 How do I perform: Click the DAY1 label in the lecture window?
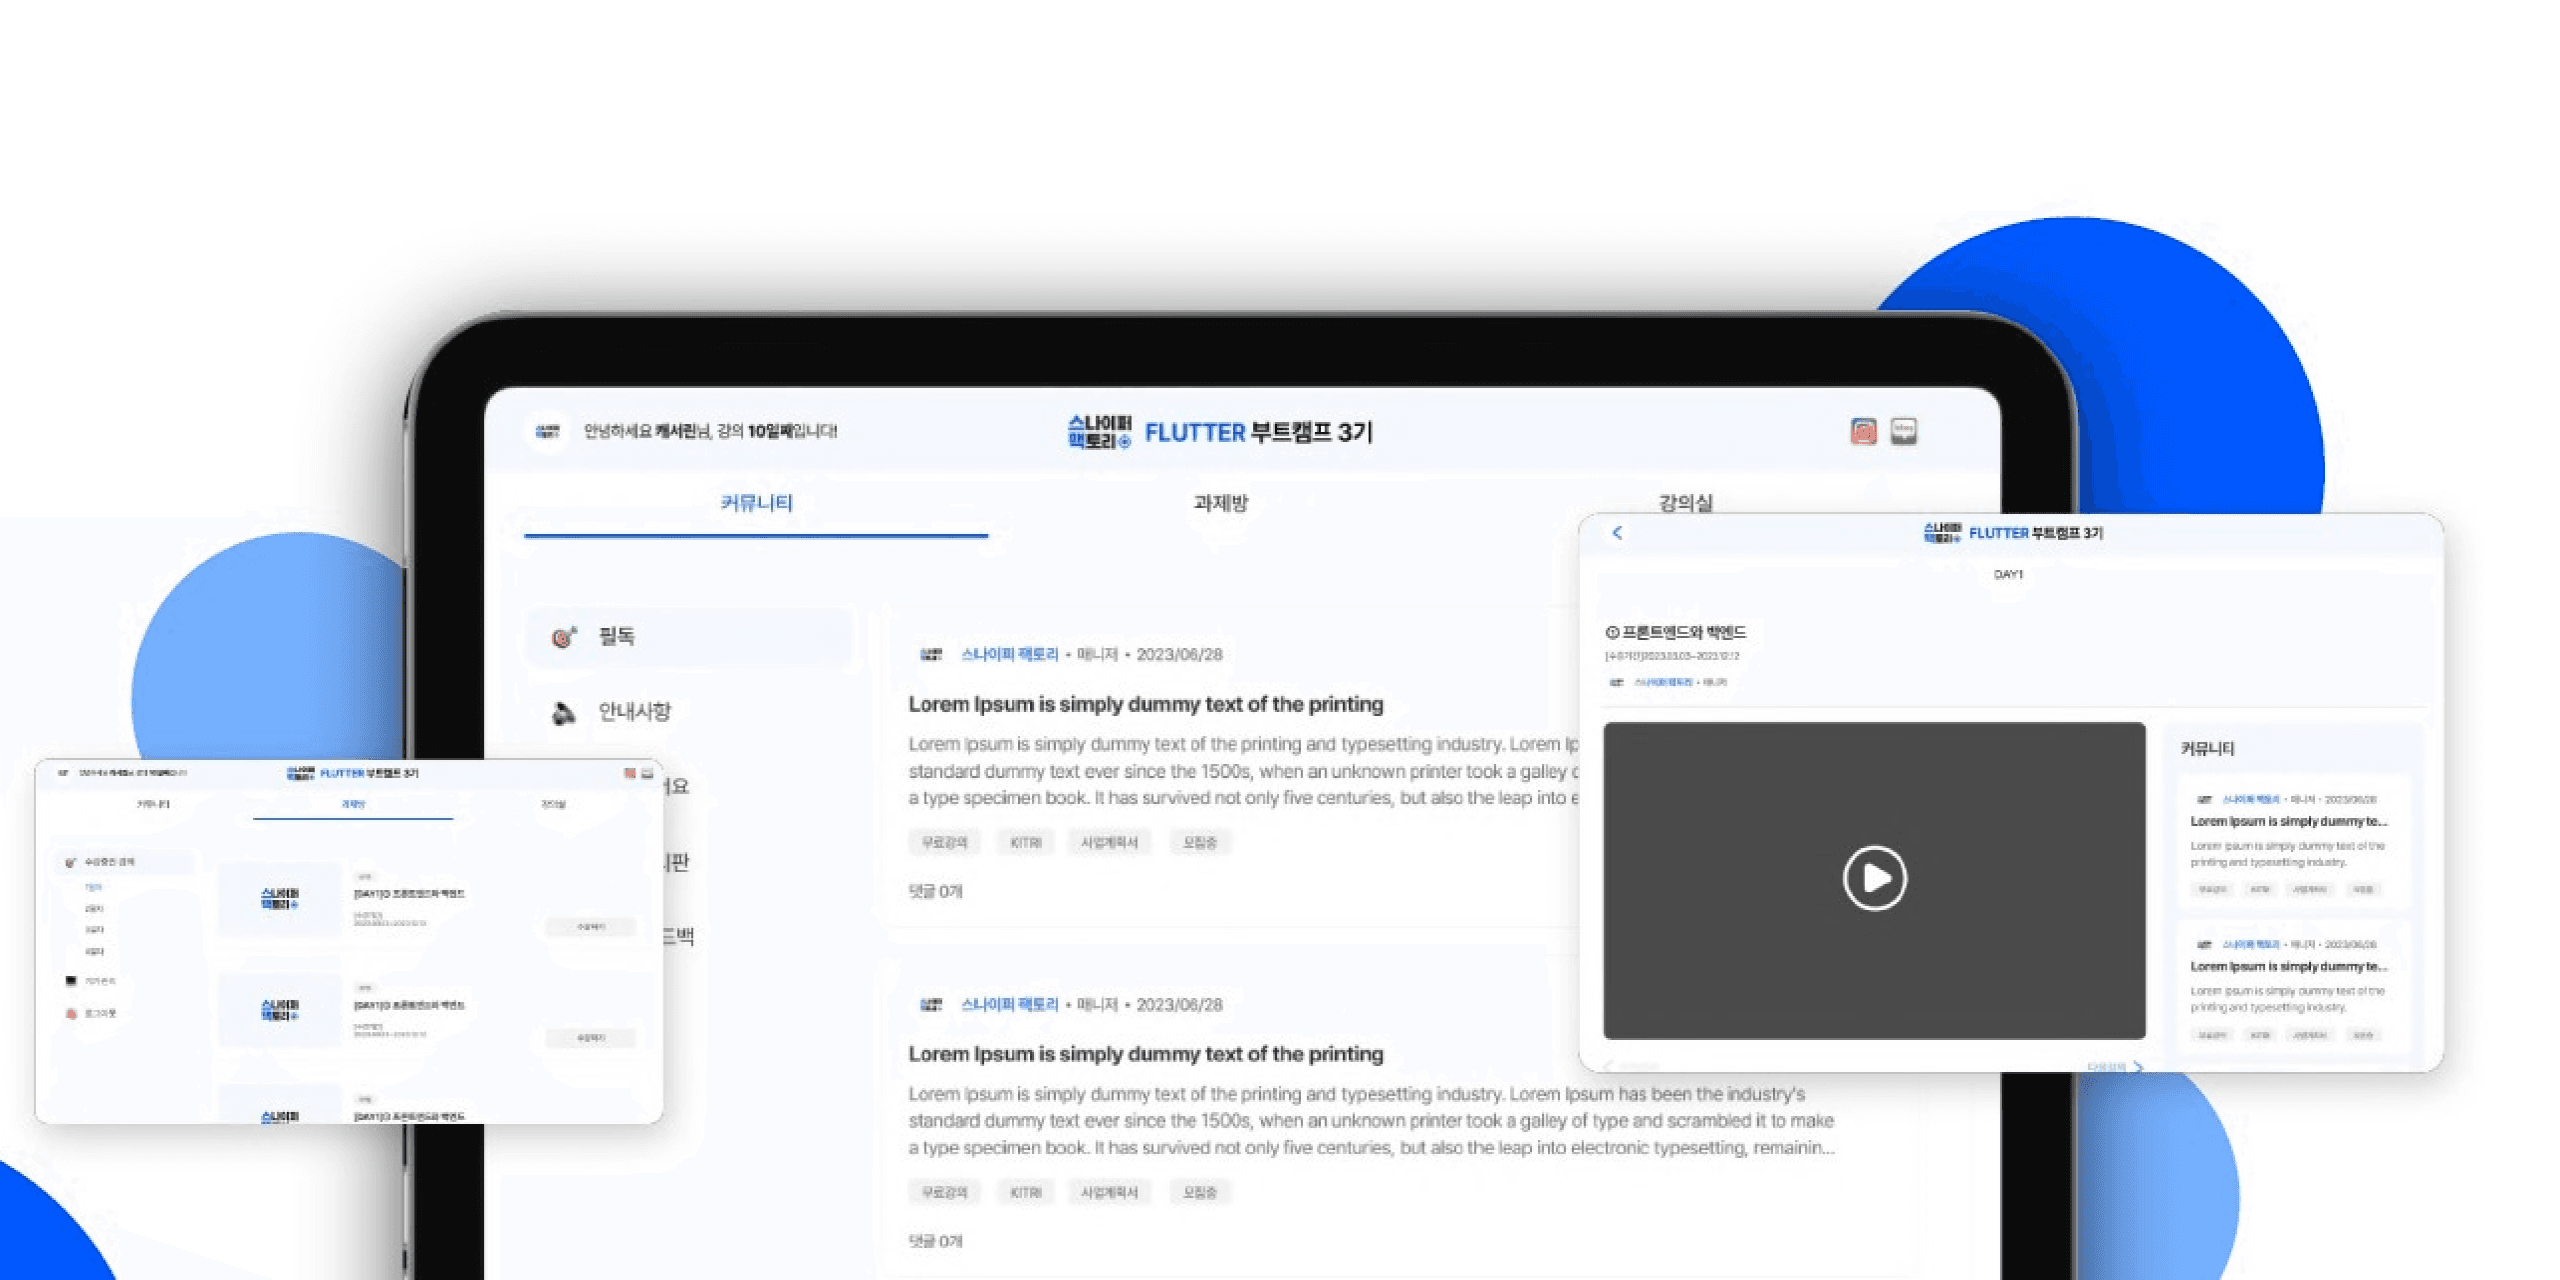point(2008,574)
